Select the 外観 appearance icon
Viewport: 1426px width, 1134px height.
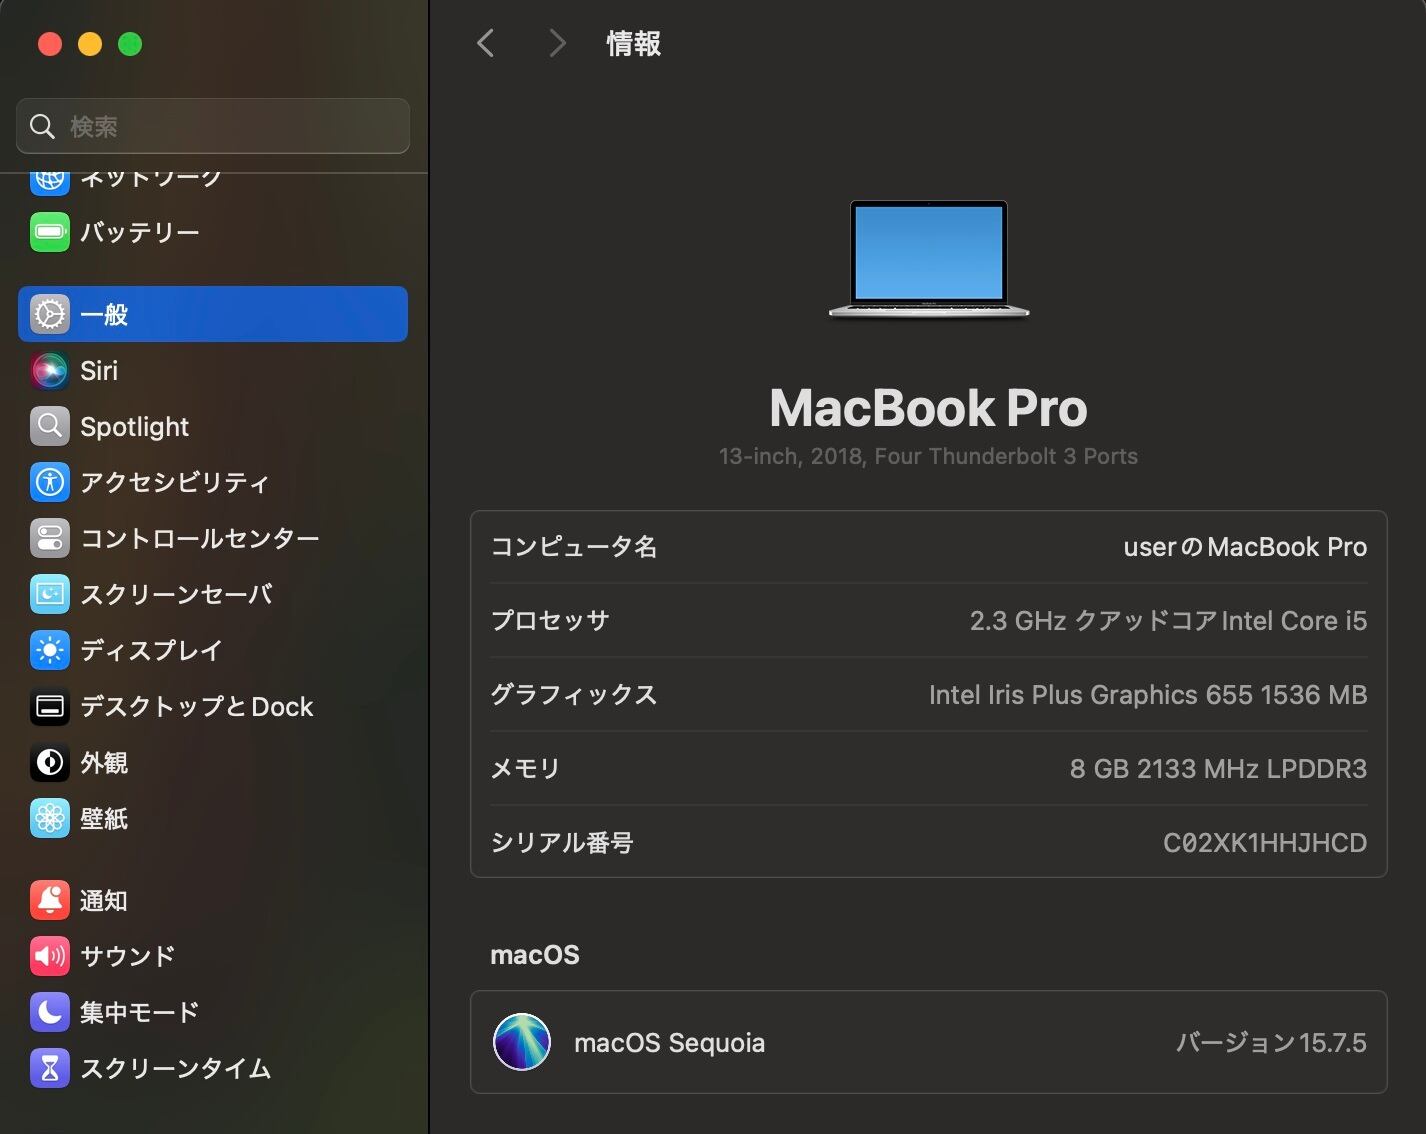49,763
